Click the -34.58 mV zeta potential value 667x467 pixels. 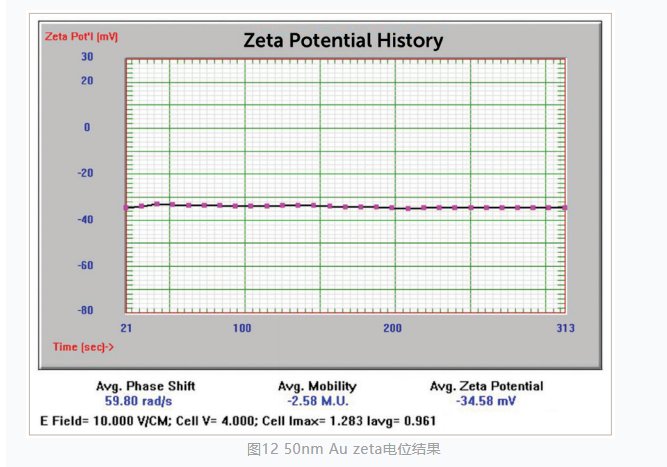tap(486, 399)
